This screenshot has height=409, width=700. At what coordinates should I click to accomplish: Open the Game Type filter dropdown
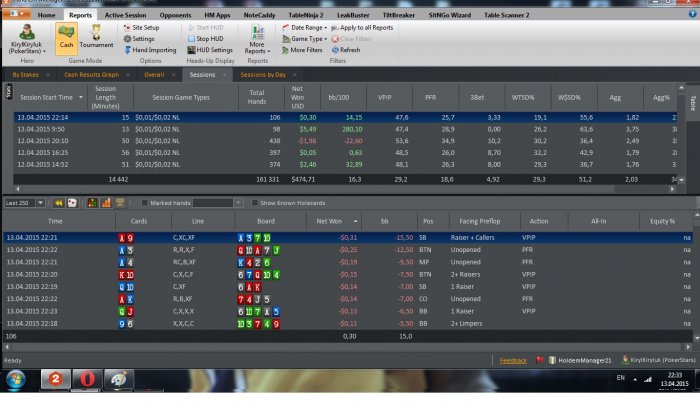coord(304,39)
